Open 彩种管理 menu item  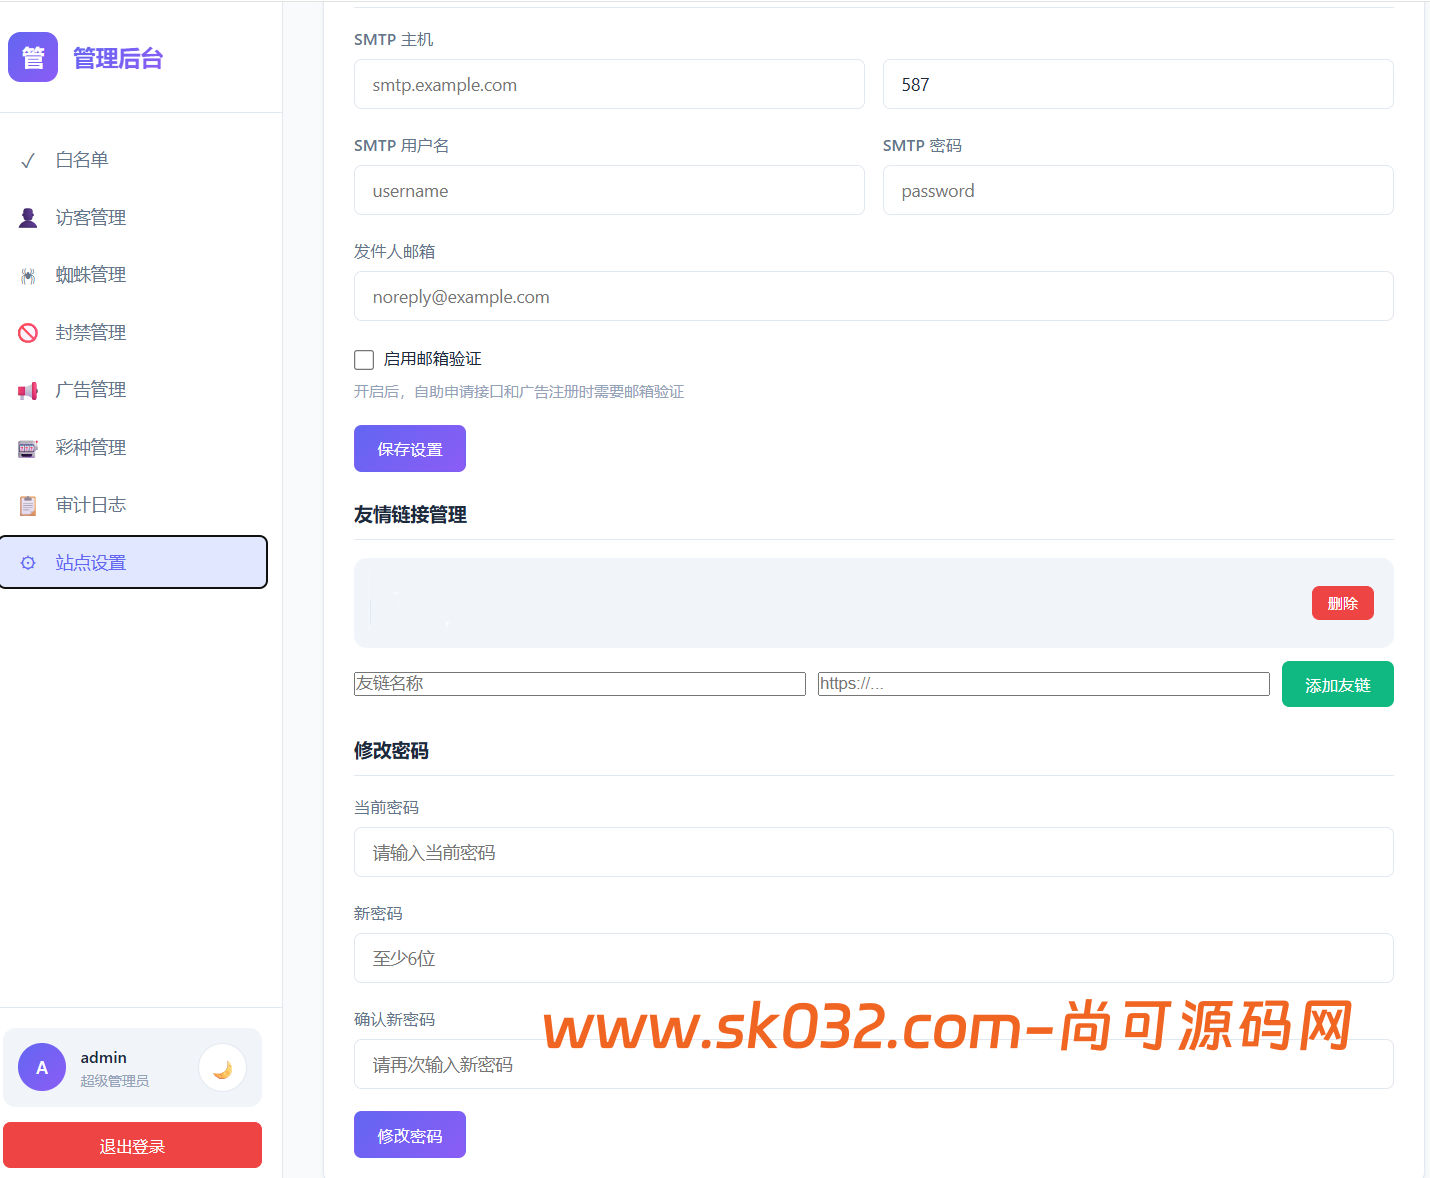pos(134,447)
